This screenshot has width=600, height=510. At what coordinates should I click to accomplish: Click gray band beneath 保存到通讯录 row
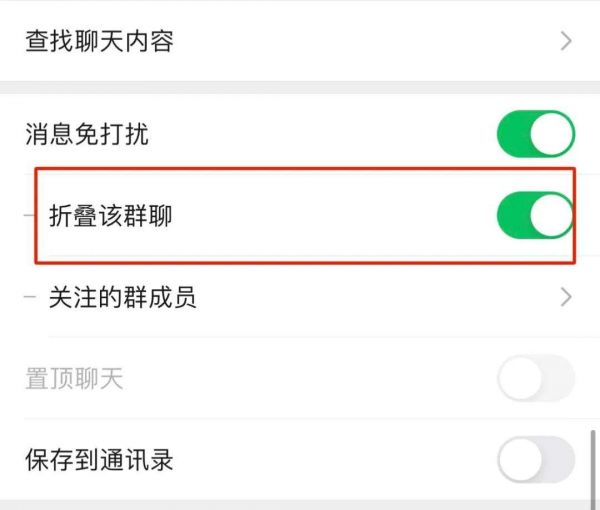coord(300,504)
